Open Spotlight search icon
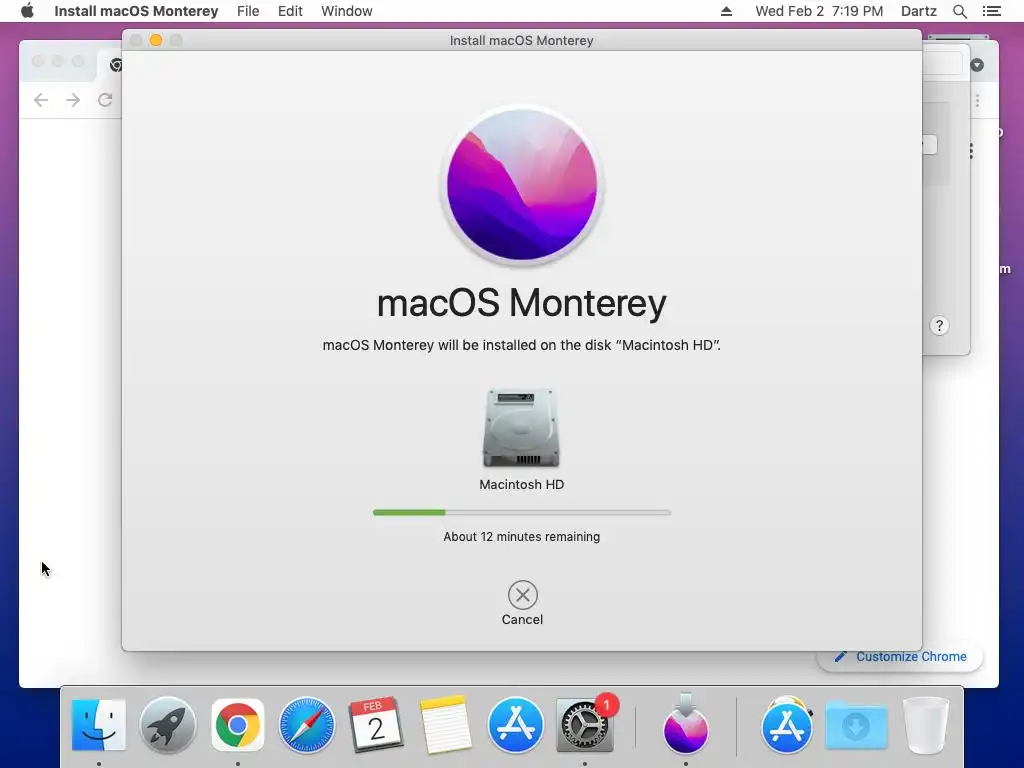Viewport: 1024px width, 768px height. 959,11
